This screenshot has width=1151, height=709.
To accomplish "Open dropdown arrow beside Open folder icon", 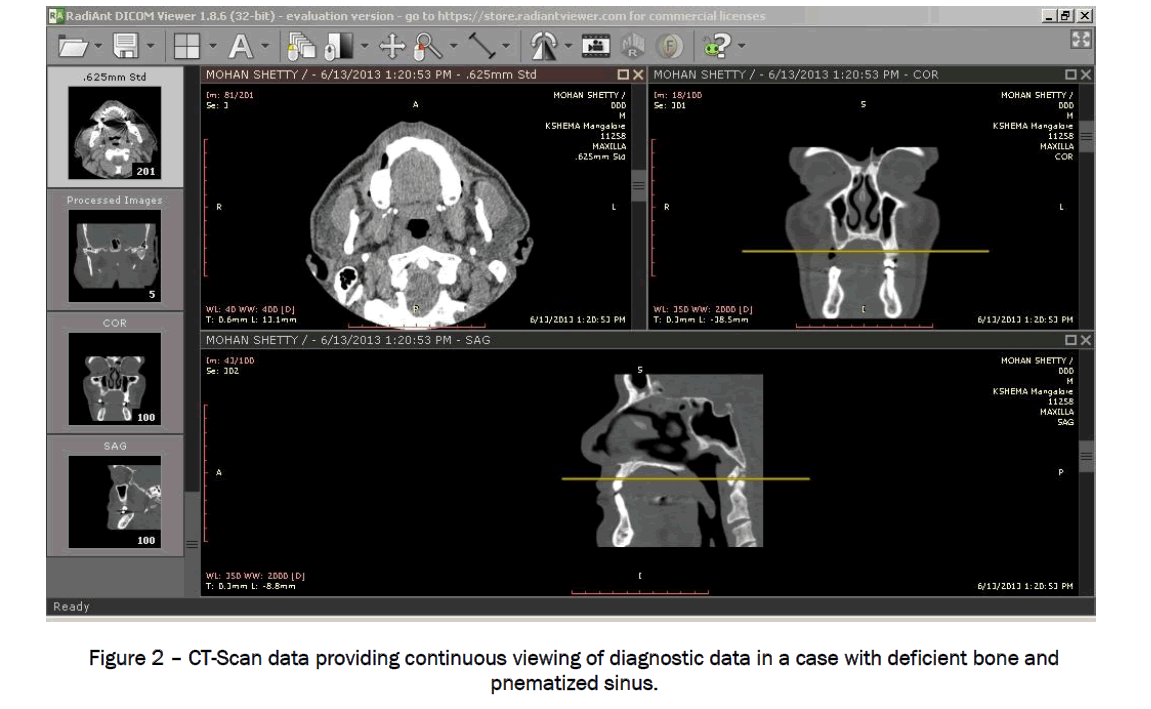I will (98, 46).
